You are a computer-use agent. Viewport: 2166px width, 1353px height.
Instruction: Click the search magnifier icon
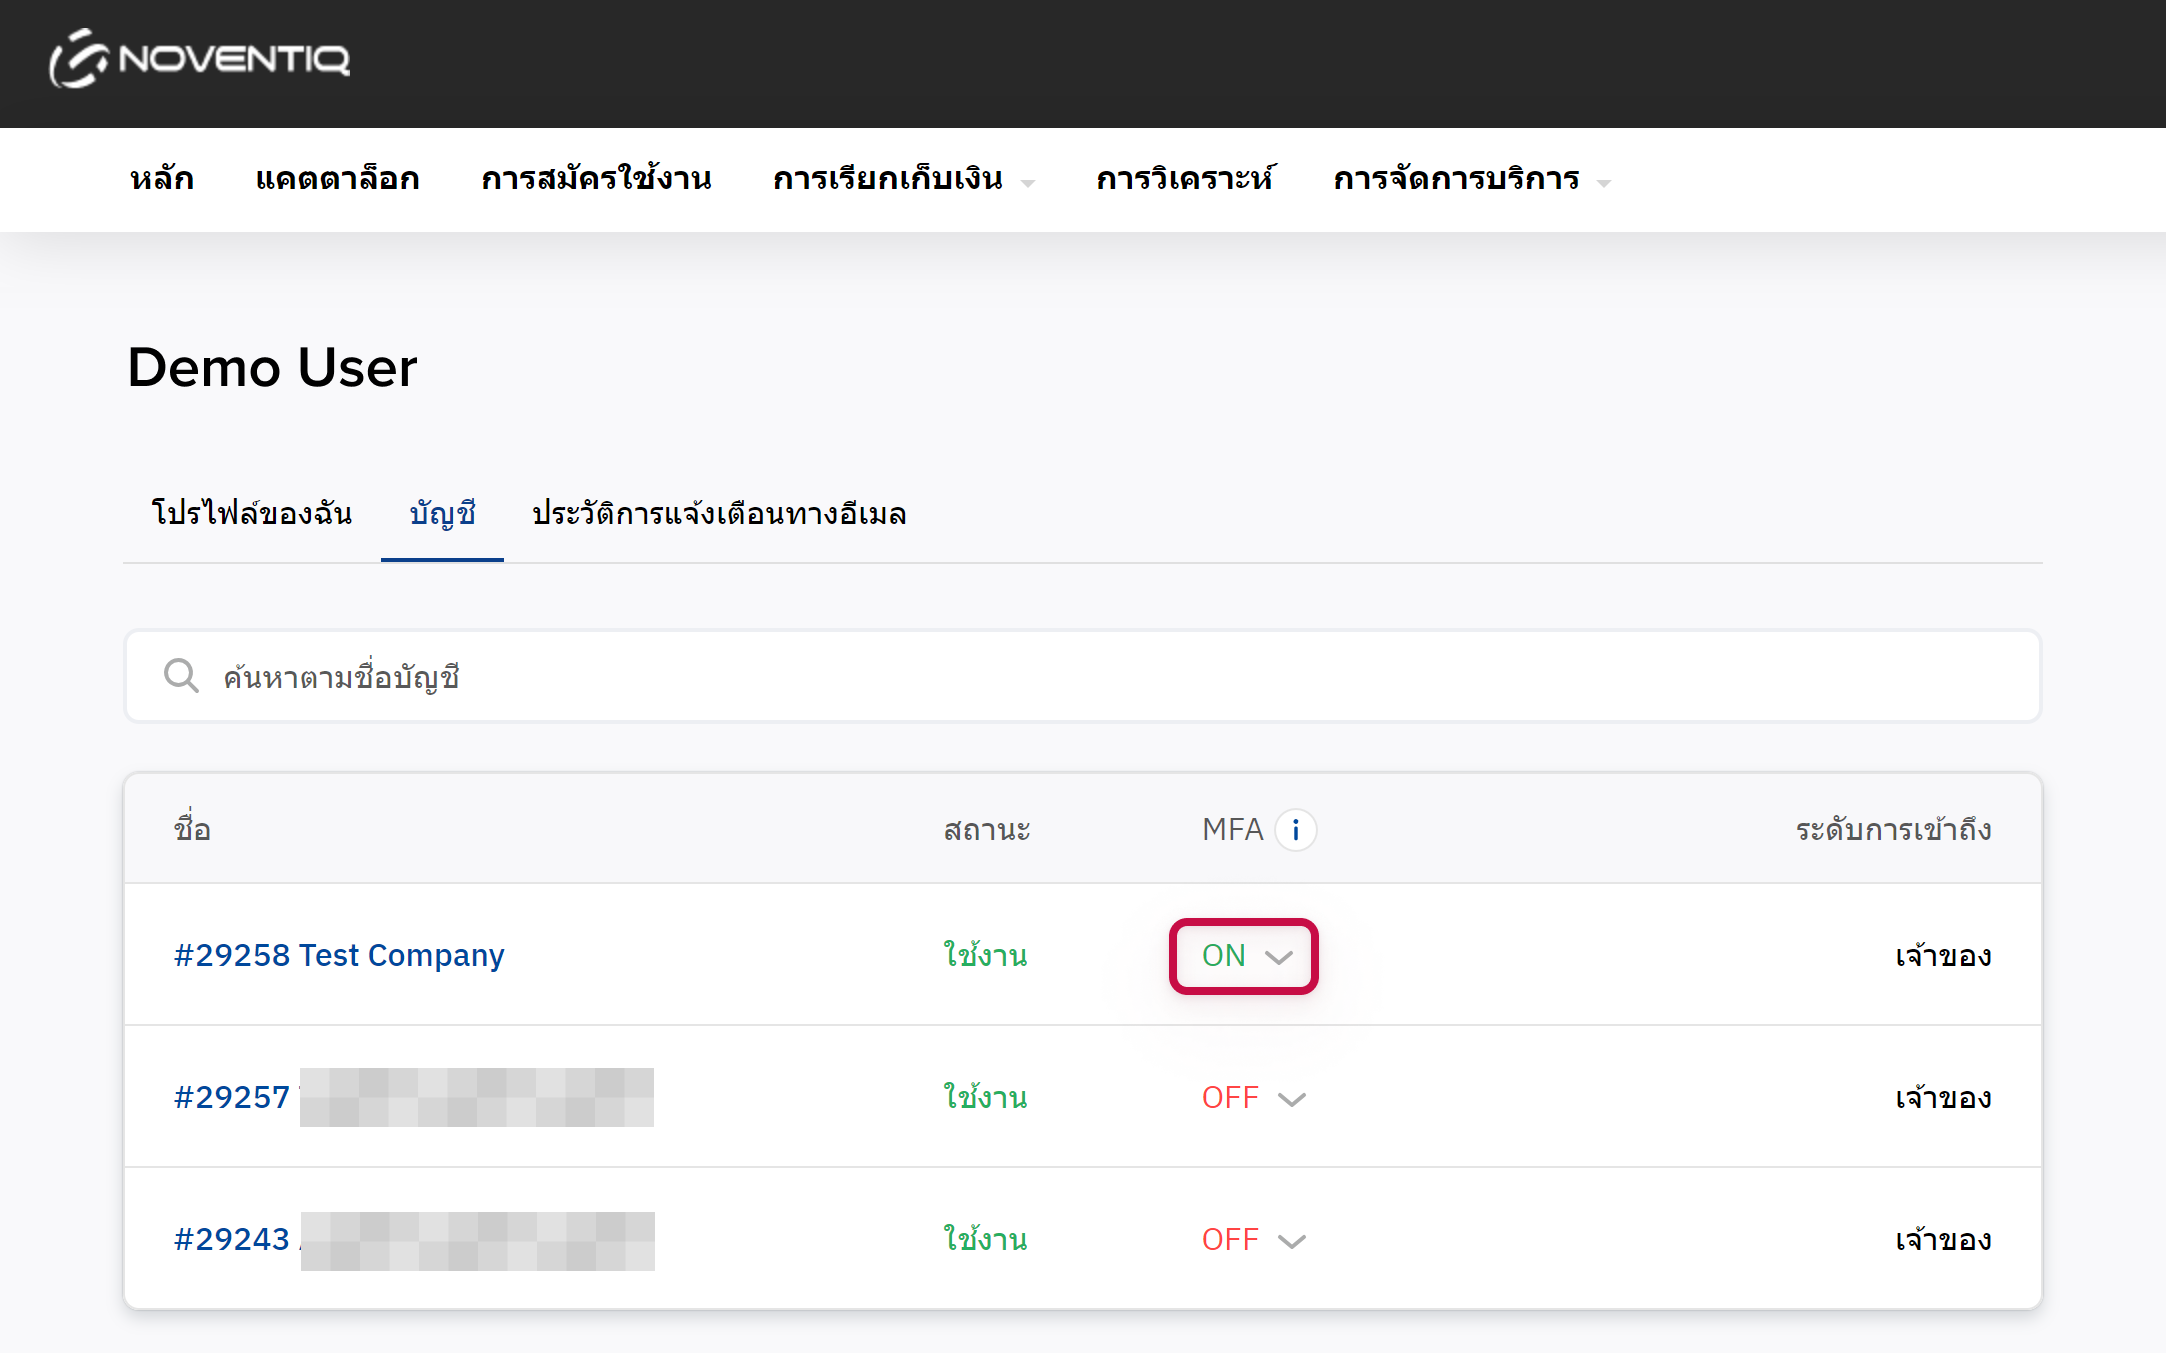click(181, 677)
